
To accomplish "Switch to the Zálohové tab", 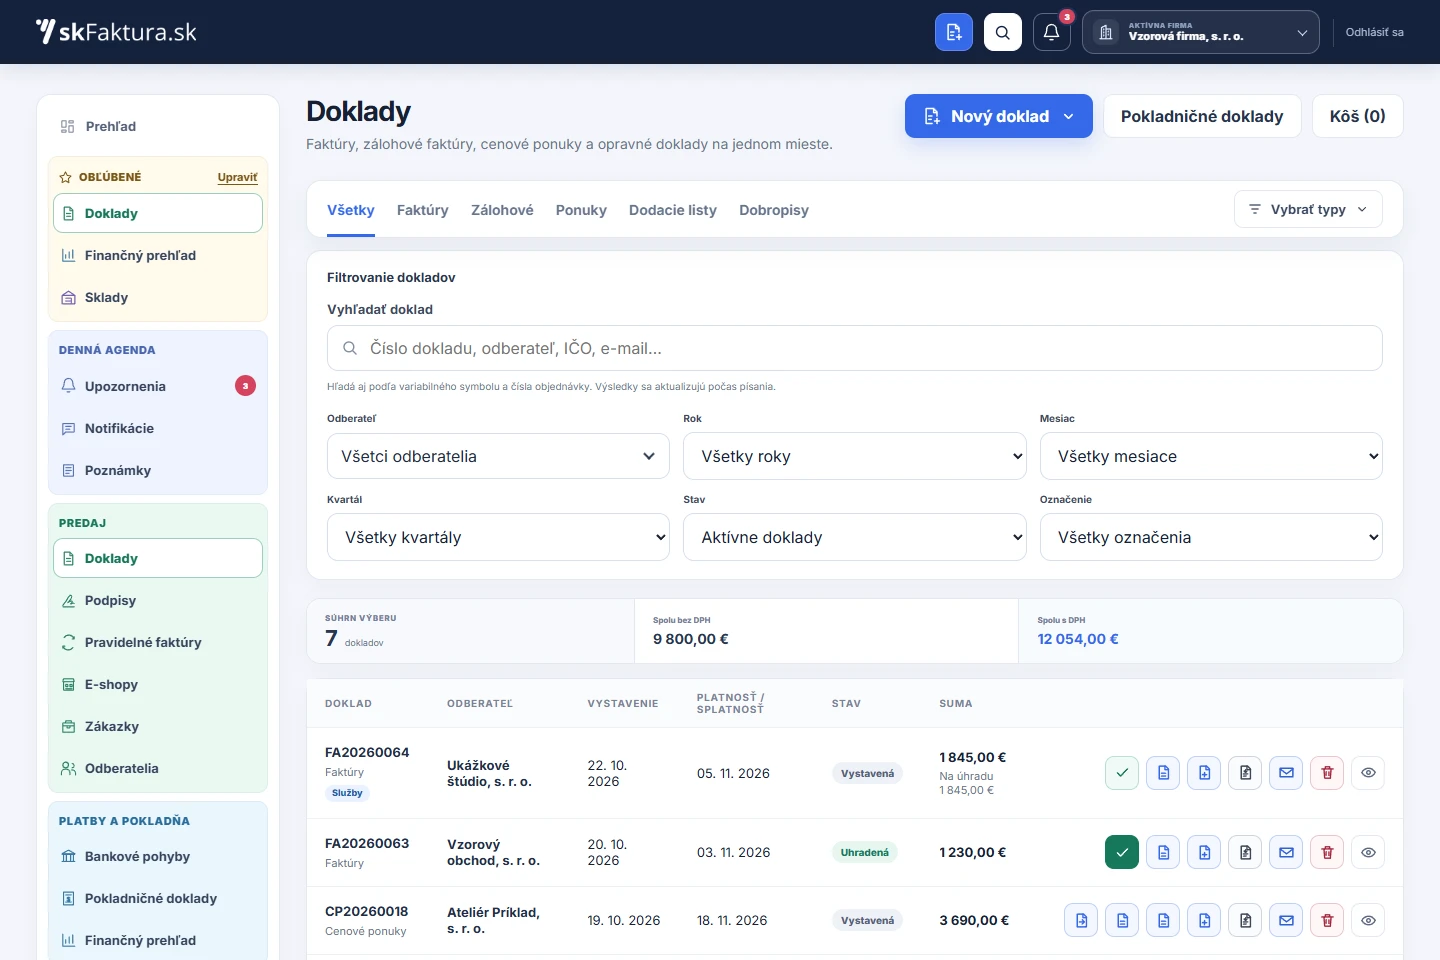I will (x=502, y=210).
